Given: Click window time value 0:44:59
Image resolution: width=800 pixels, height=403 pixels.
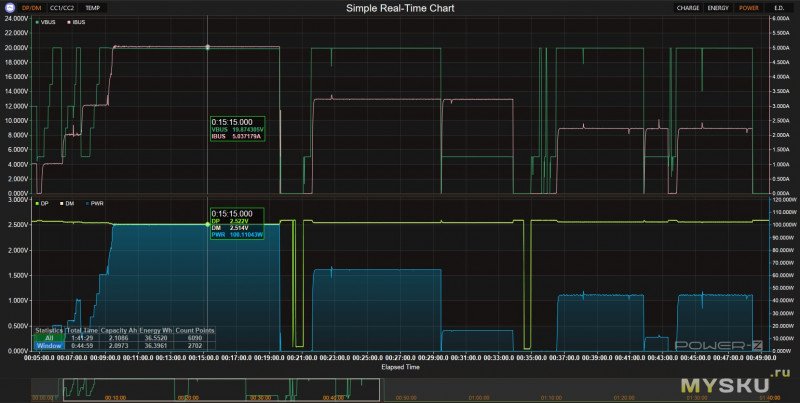Looking at the screenshot, I should tap(82, 346).
